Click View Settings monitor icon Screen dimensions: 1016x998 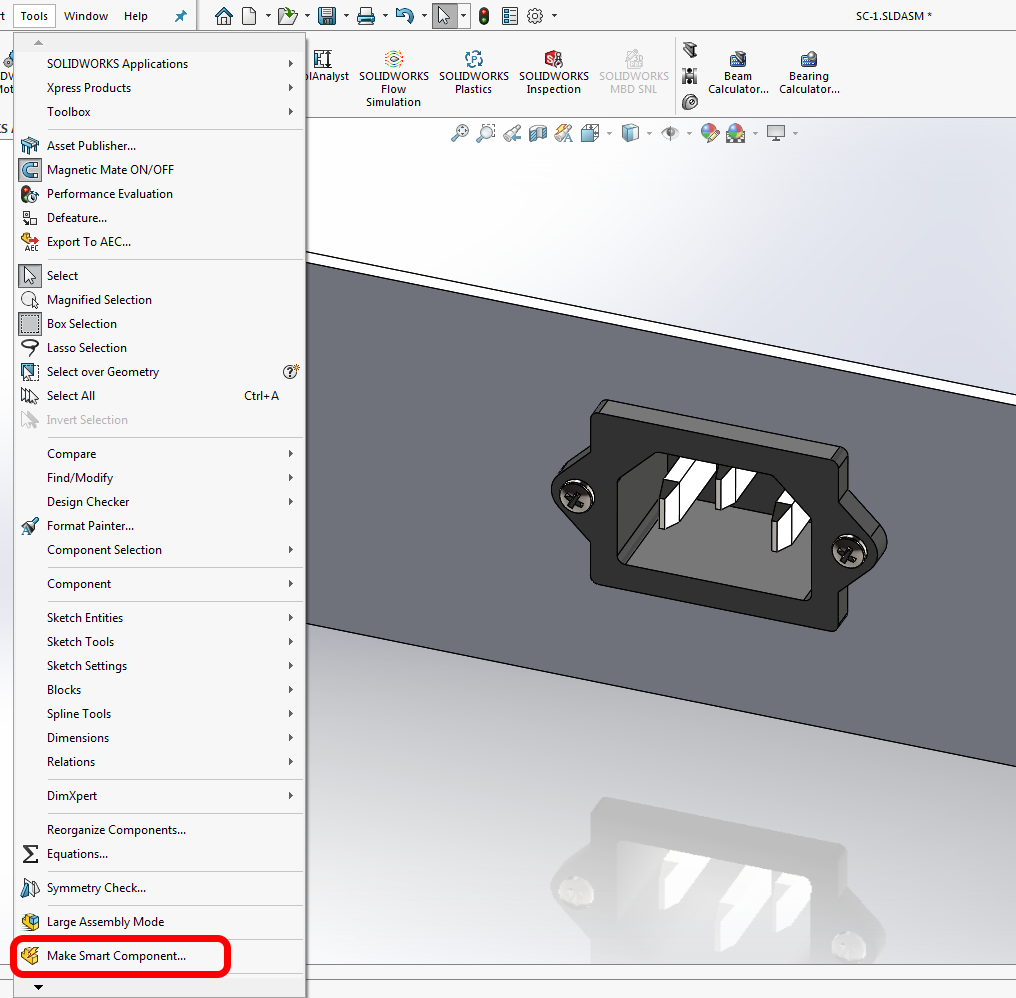tap(776, 133)
